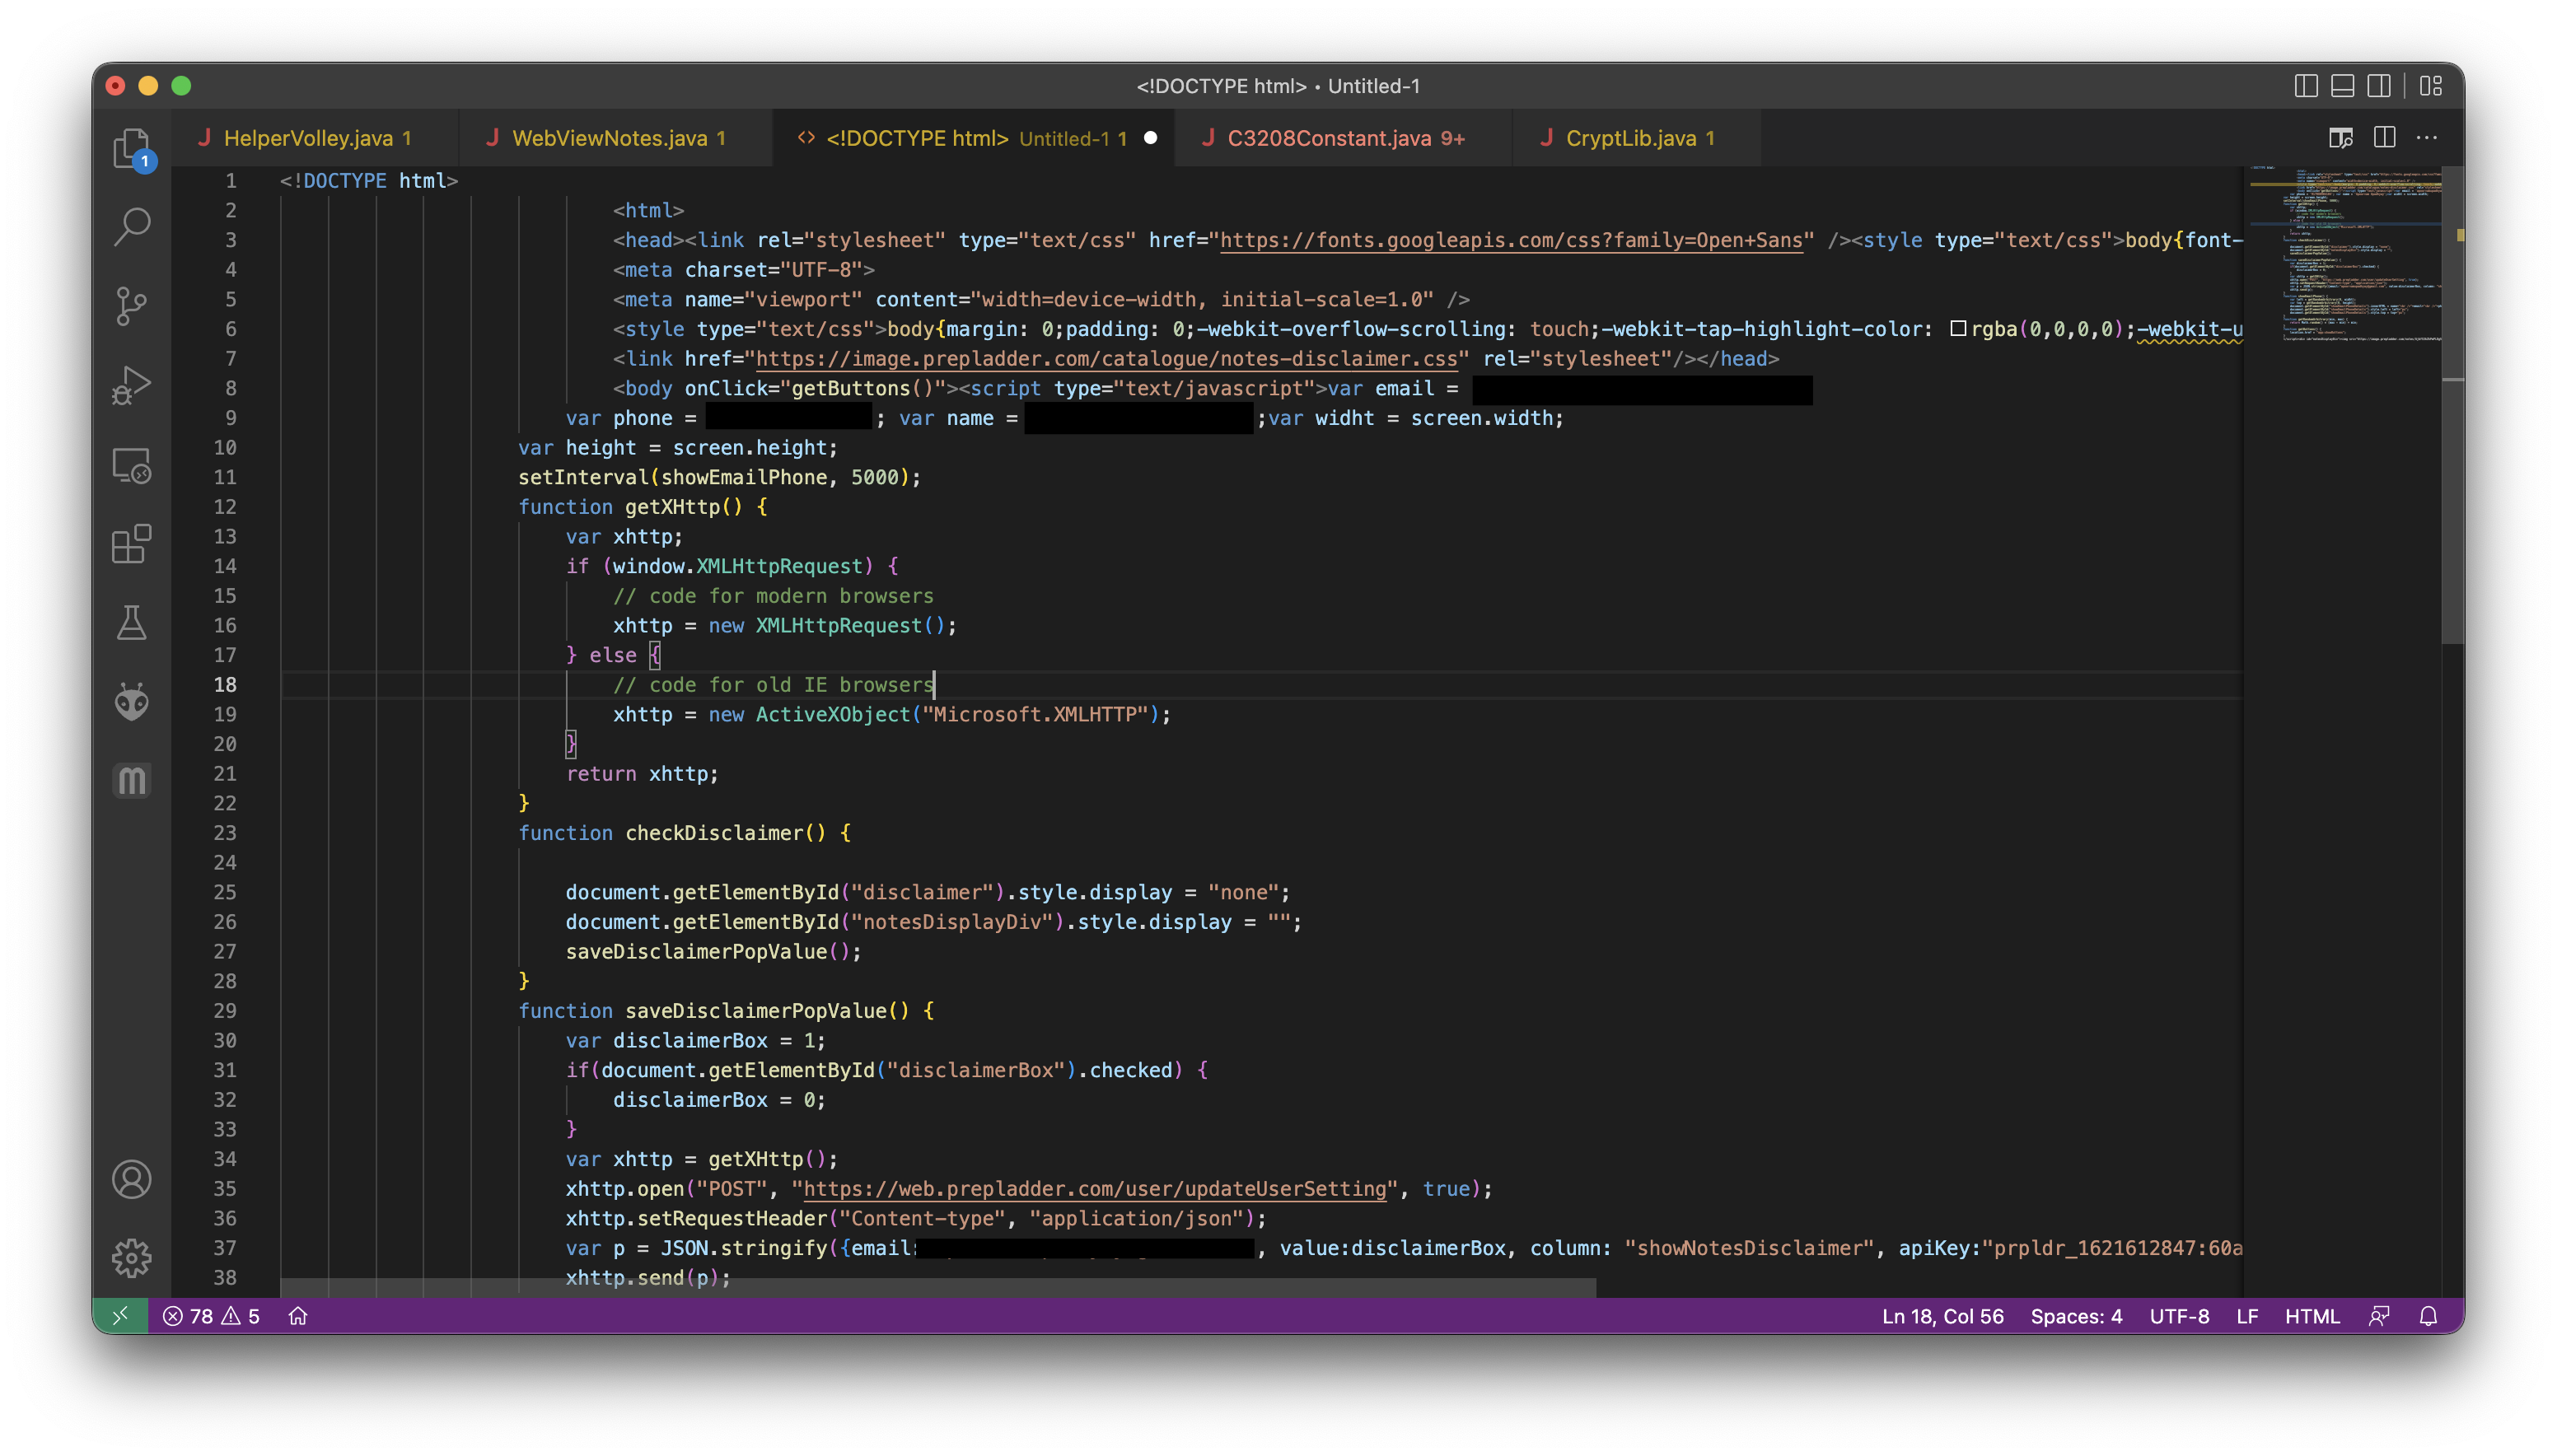Click 'saveDisclaimerPopValue();' call on line 27
Viewport: 2557px width, 1456px height.
click(x=714, y=952)
